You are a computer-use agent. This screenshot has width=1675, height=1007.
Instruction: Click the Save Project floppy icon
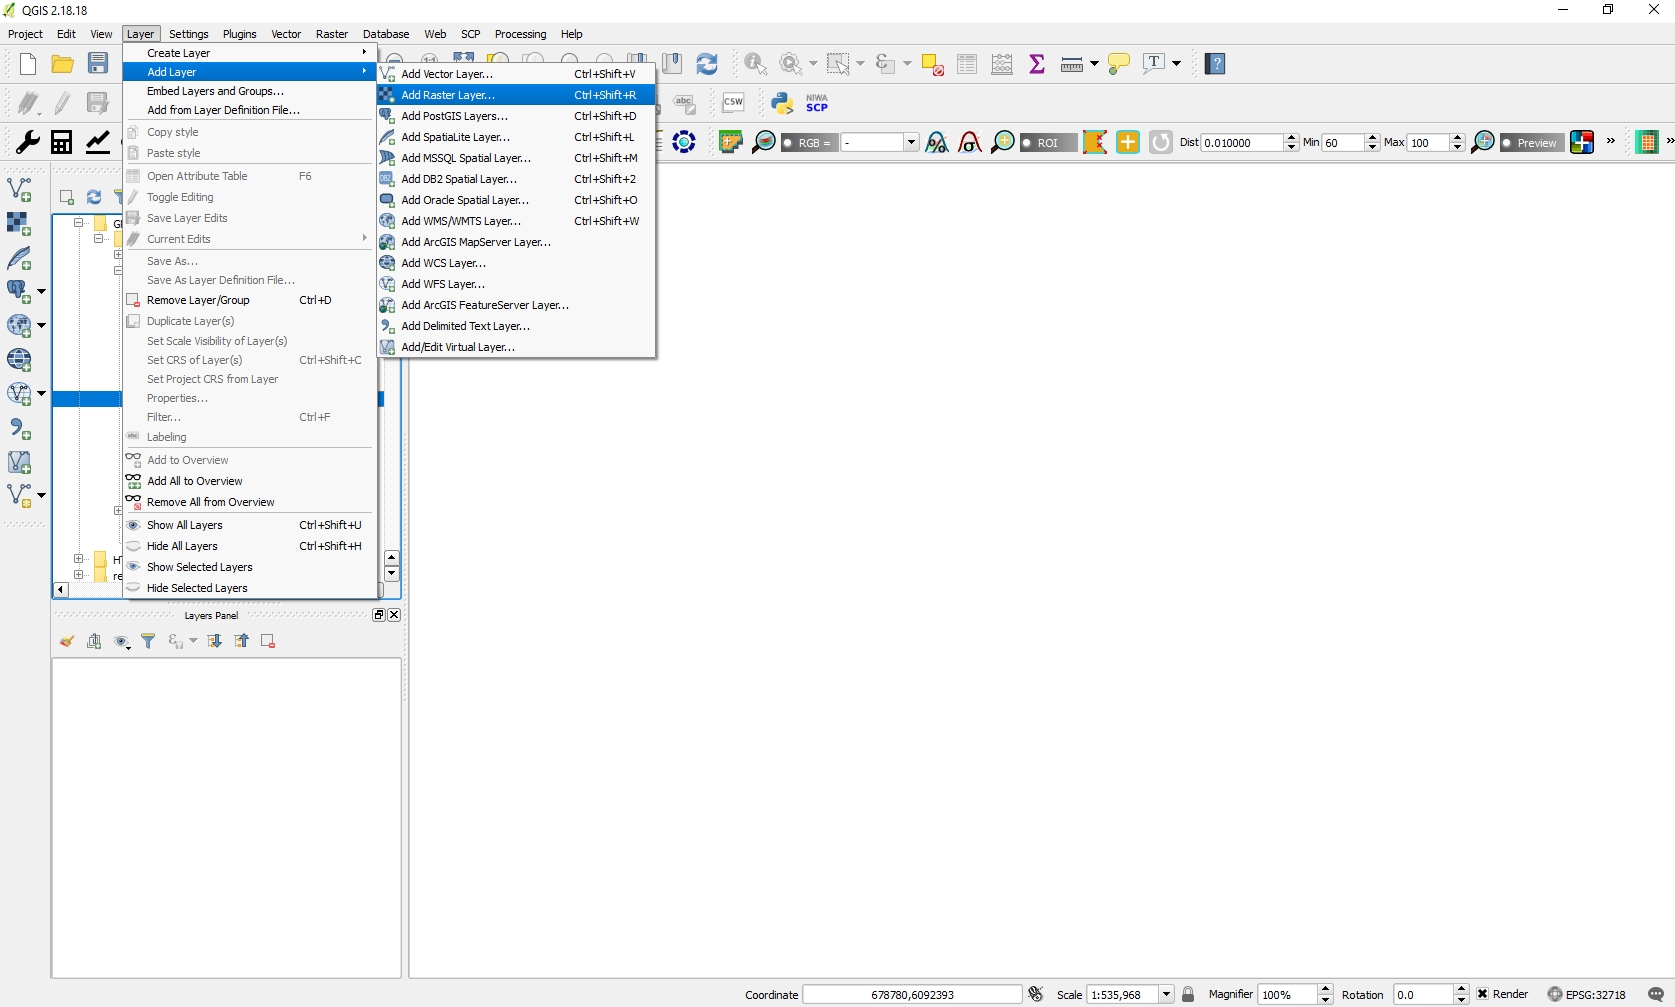coord(98,64)
